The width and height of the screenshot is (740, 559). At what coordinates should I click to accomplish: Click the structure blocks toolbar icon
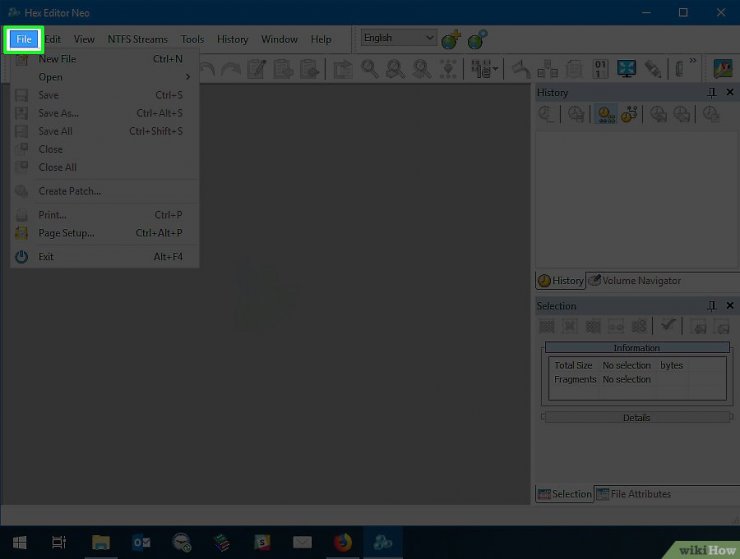tap(547, 69)
